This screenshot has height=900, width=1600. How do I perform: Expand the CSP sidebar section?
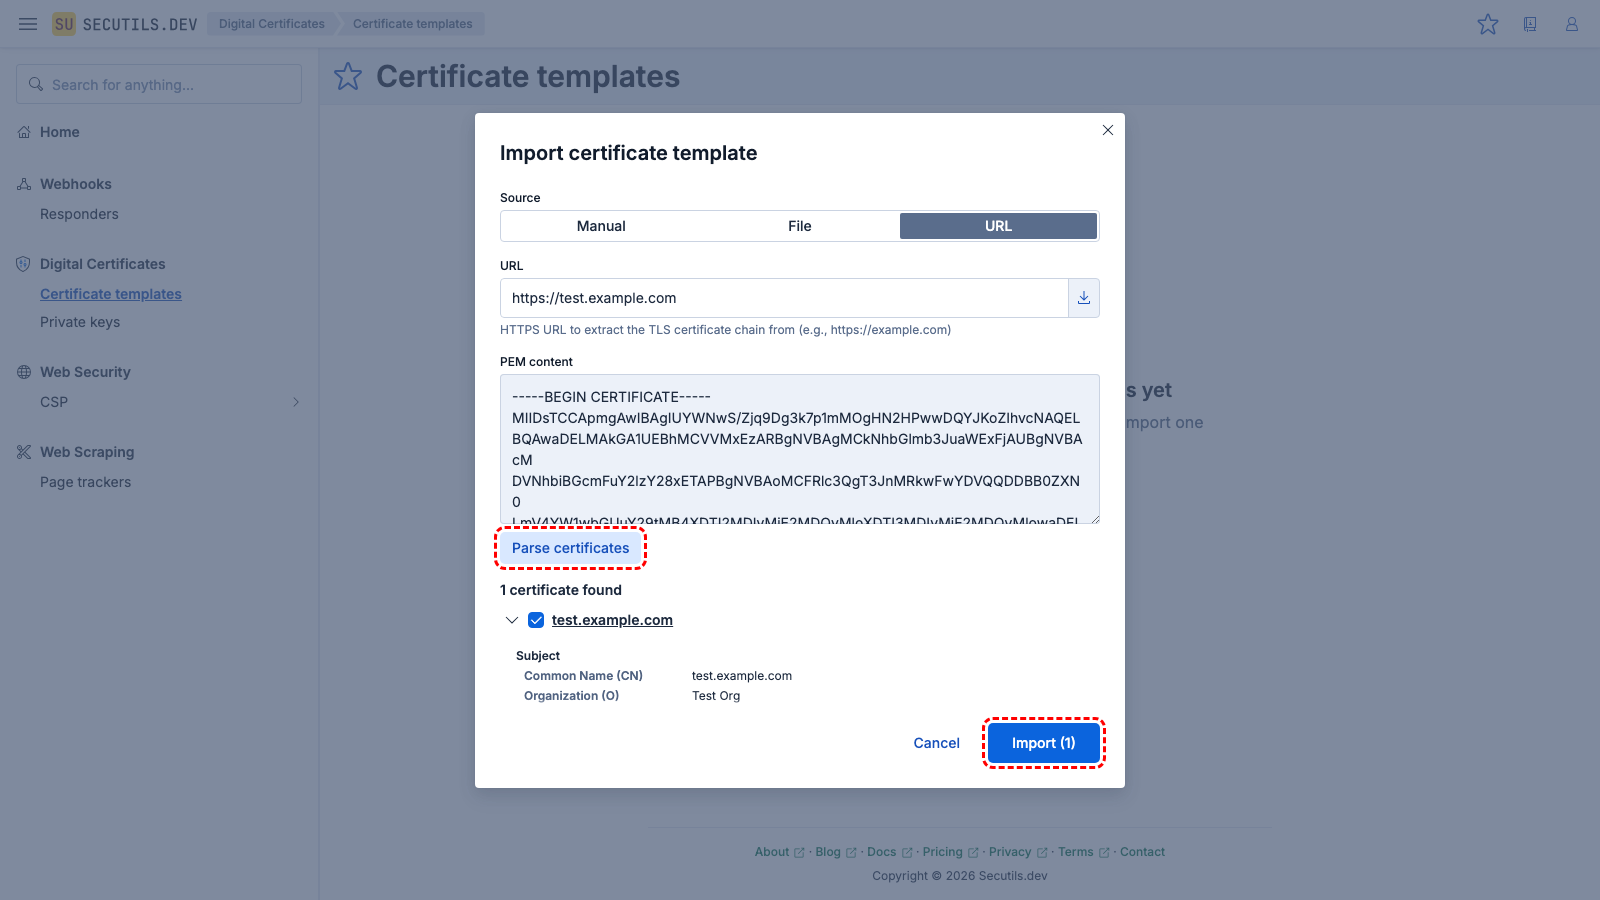click(296, 402)
